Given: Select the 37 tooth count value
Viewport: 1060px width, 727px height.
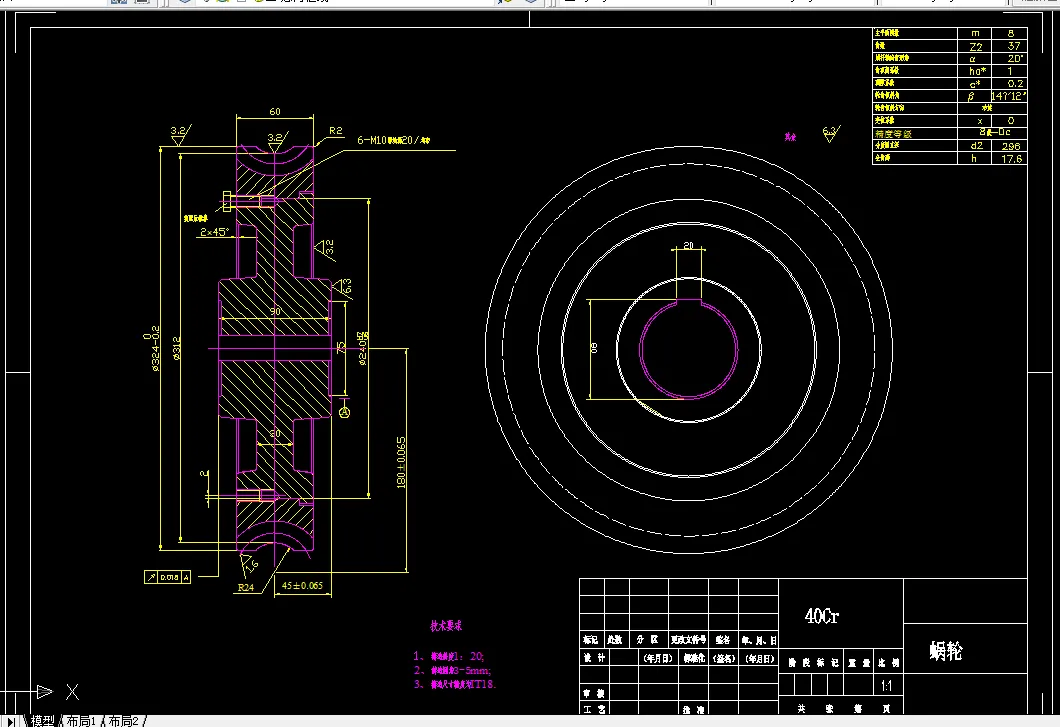Looking at the screenshot, I should (x=1013, y=46).
